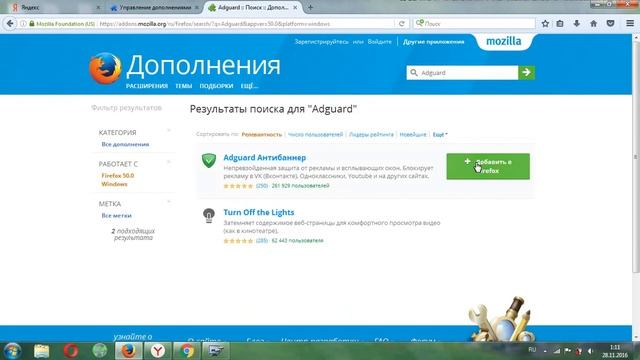Open the downloads arrow icon
This screenshot has height=360, width=640.
point(576,24)
